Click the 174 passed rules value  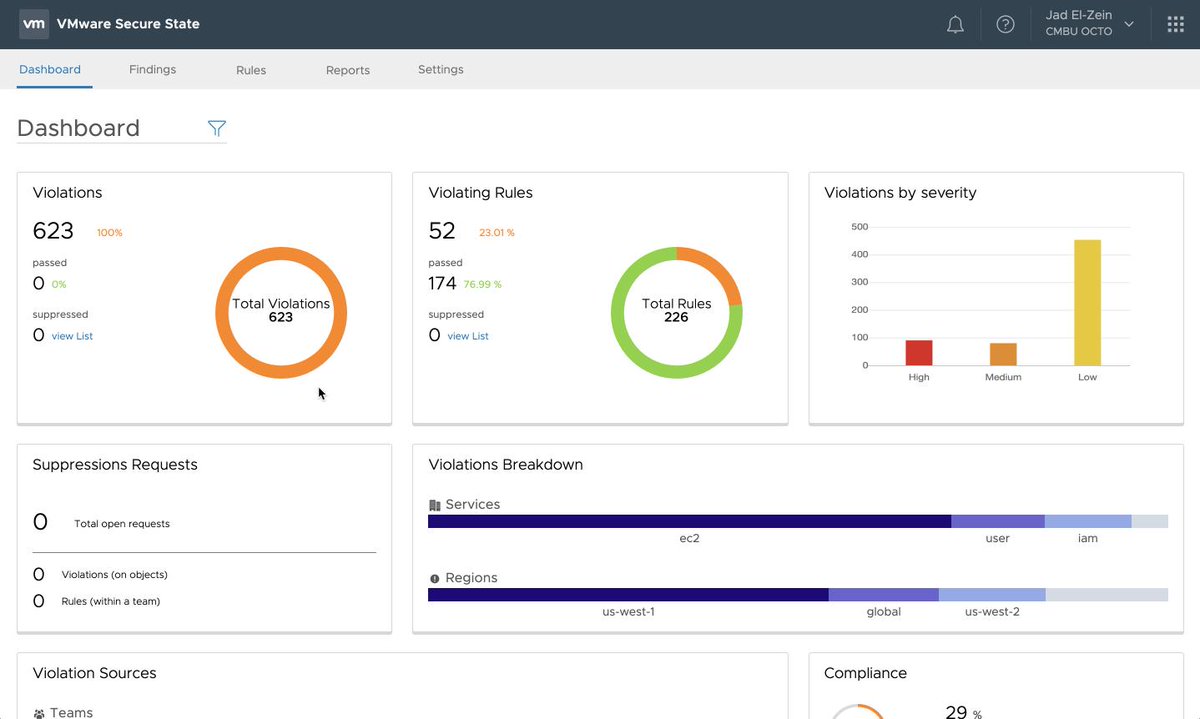point(442,284)
